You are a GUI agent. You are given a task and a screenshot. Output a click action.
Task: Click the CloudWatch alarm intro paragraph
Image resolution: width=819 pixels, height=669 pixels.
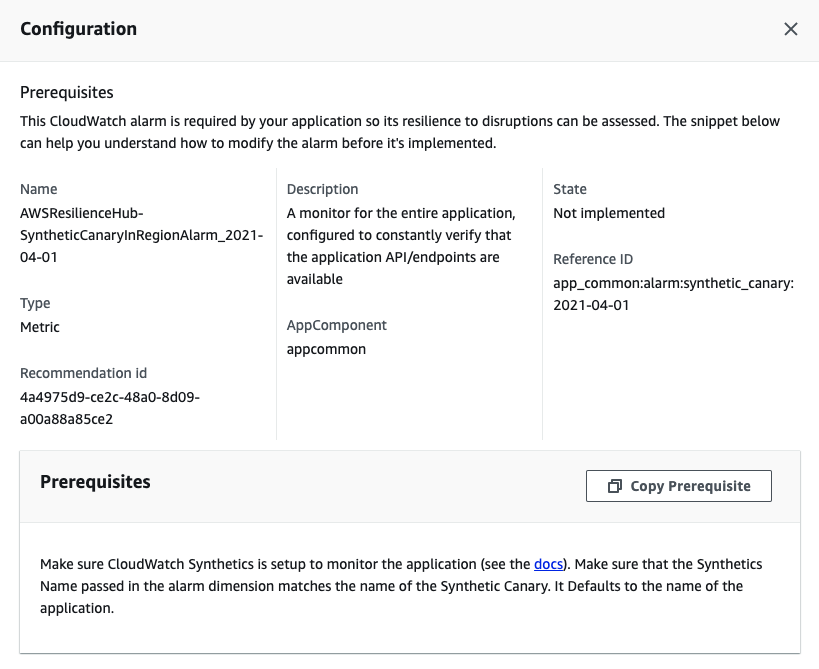click(x=400, y=132)
